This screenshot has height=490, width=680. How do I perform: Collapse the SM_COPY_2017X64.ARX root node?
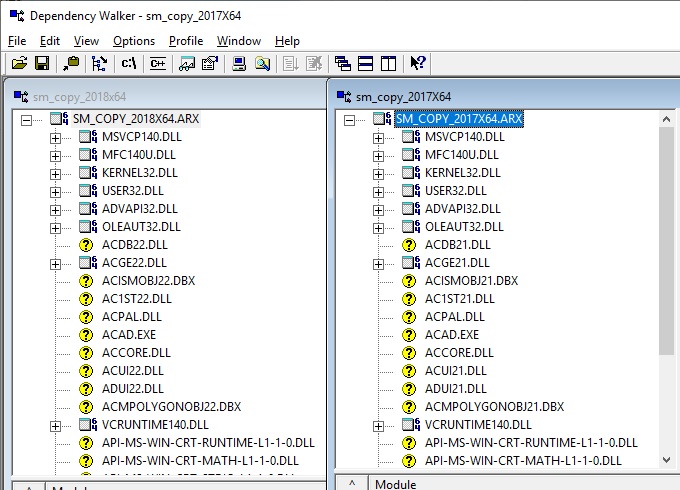(350, 120)
